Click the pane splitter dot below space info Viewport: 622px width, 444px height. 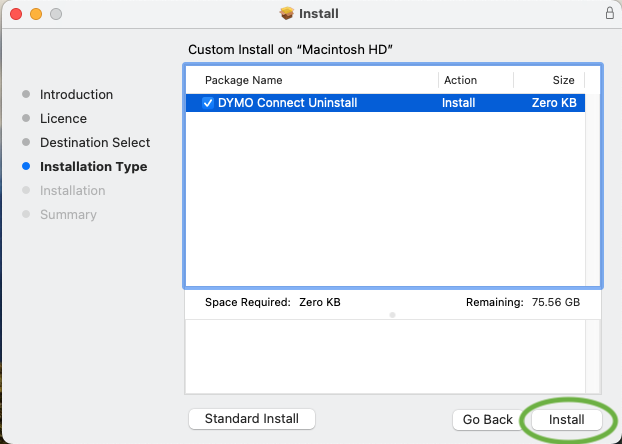coord(392,315)
